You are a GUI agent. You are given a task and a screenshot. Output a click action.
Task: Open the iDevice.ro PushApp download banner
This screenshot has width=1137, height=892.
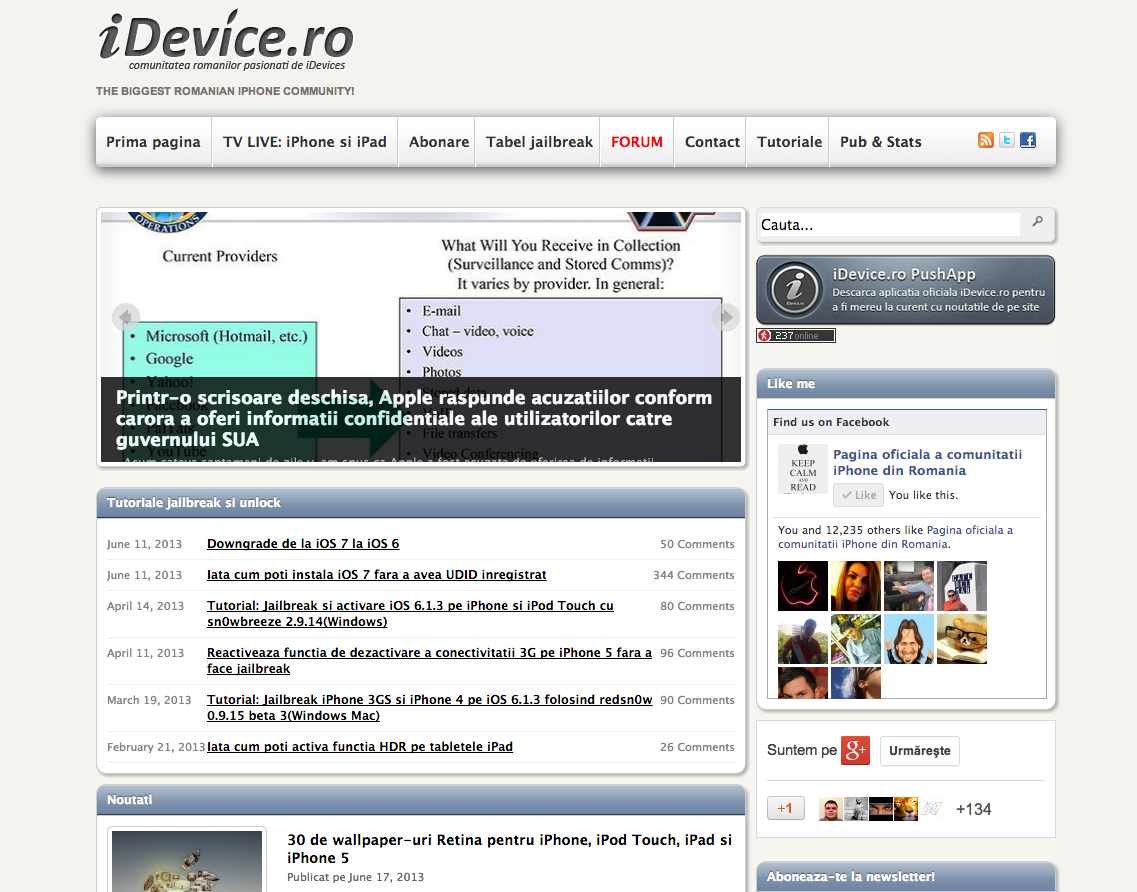tap(905, 290)
